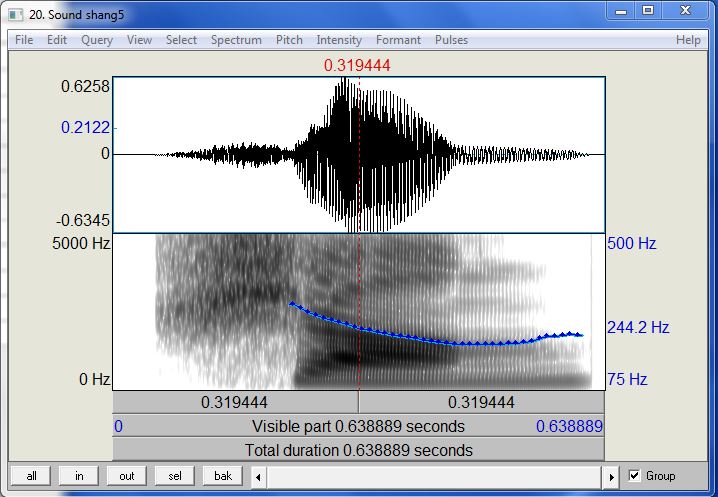Minimize the Sound shang5 window
Image resolution: width=718 pixels, height=497 pixels.
point(621,11)
